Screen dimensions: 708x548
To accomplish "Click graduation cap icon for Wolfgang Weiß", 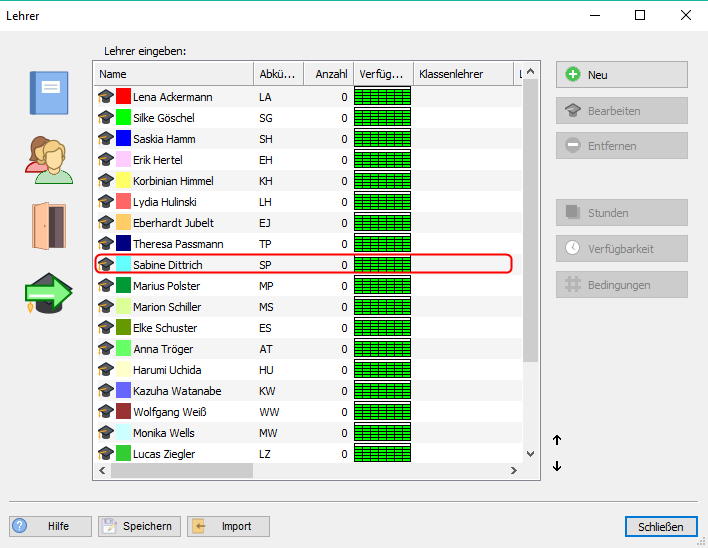I will pyautogui.click(x=106, y=411).
